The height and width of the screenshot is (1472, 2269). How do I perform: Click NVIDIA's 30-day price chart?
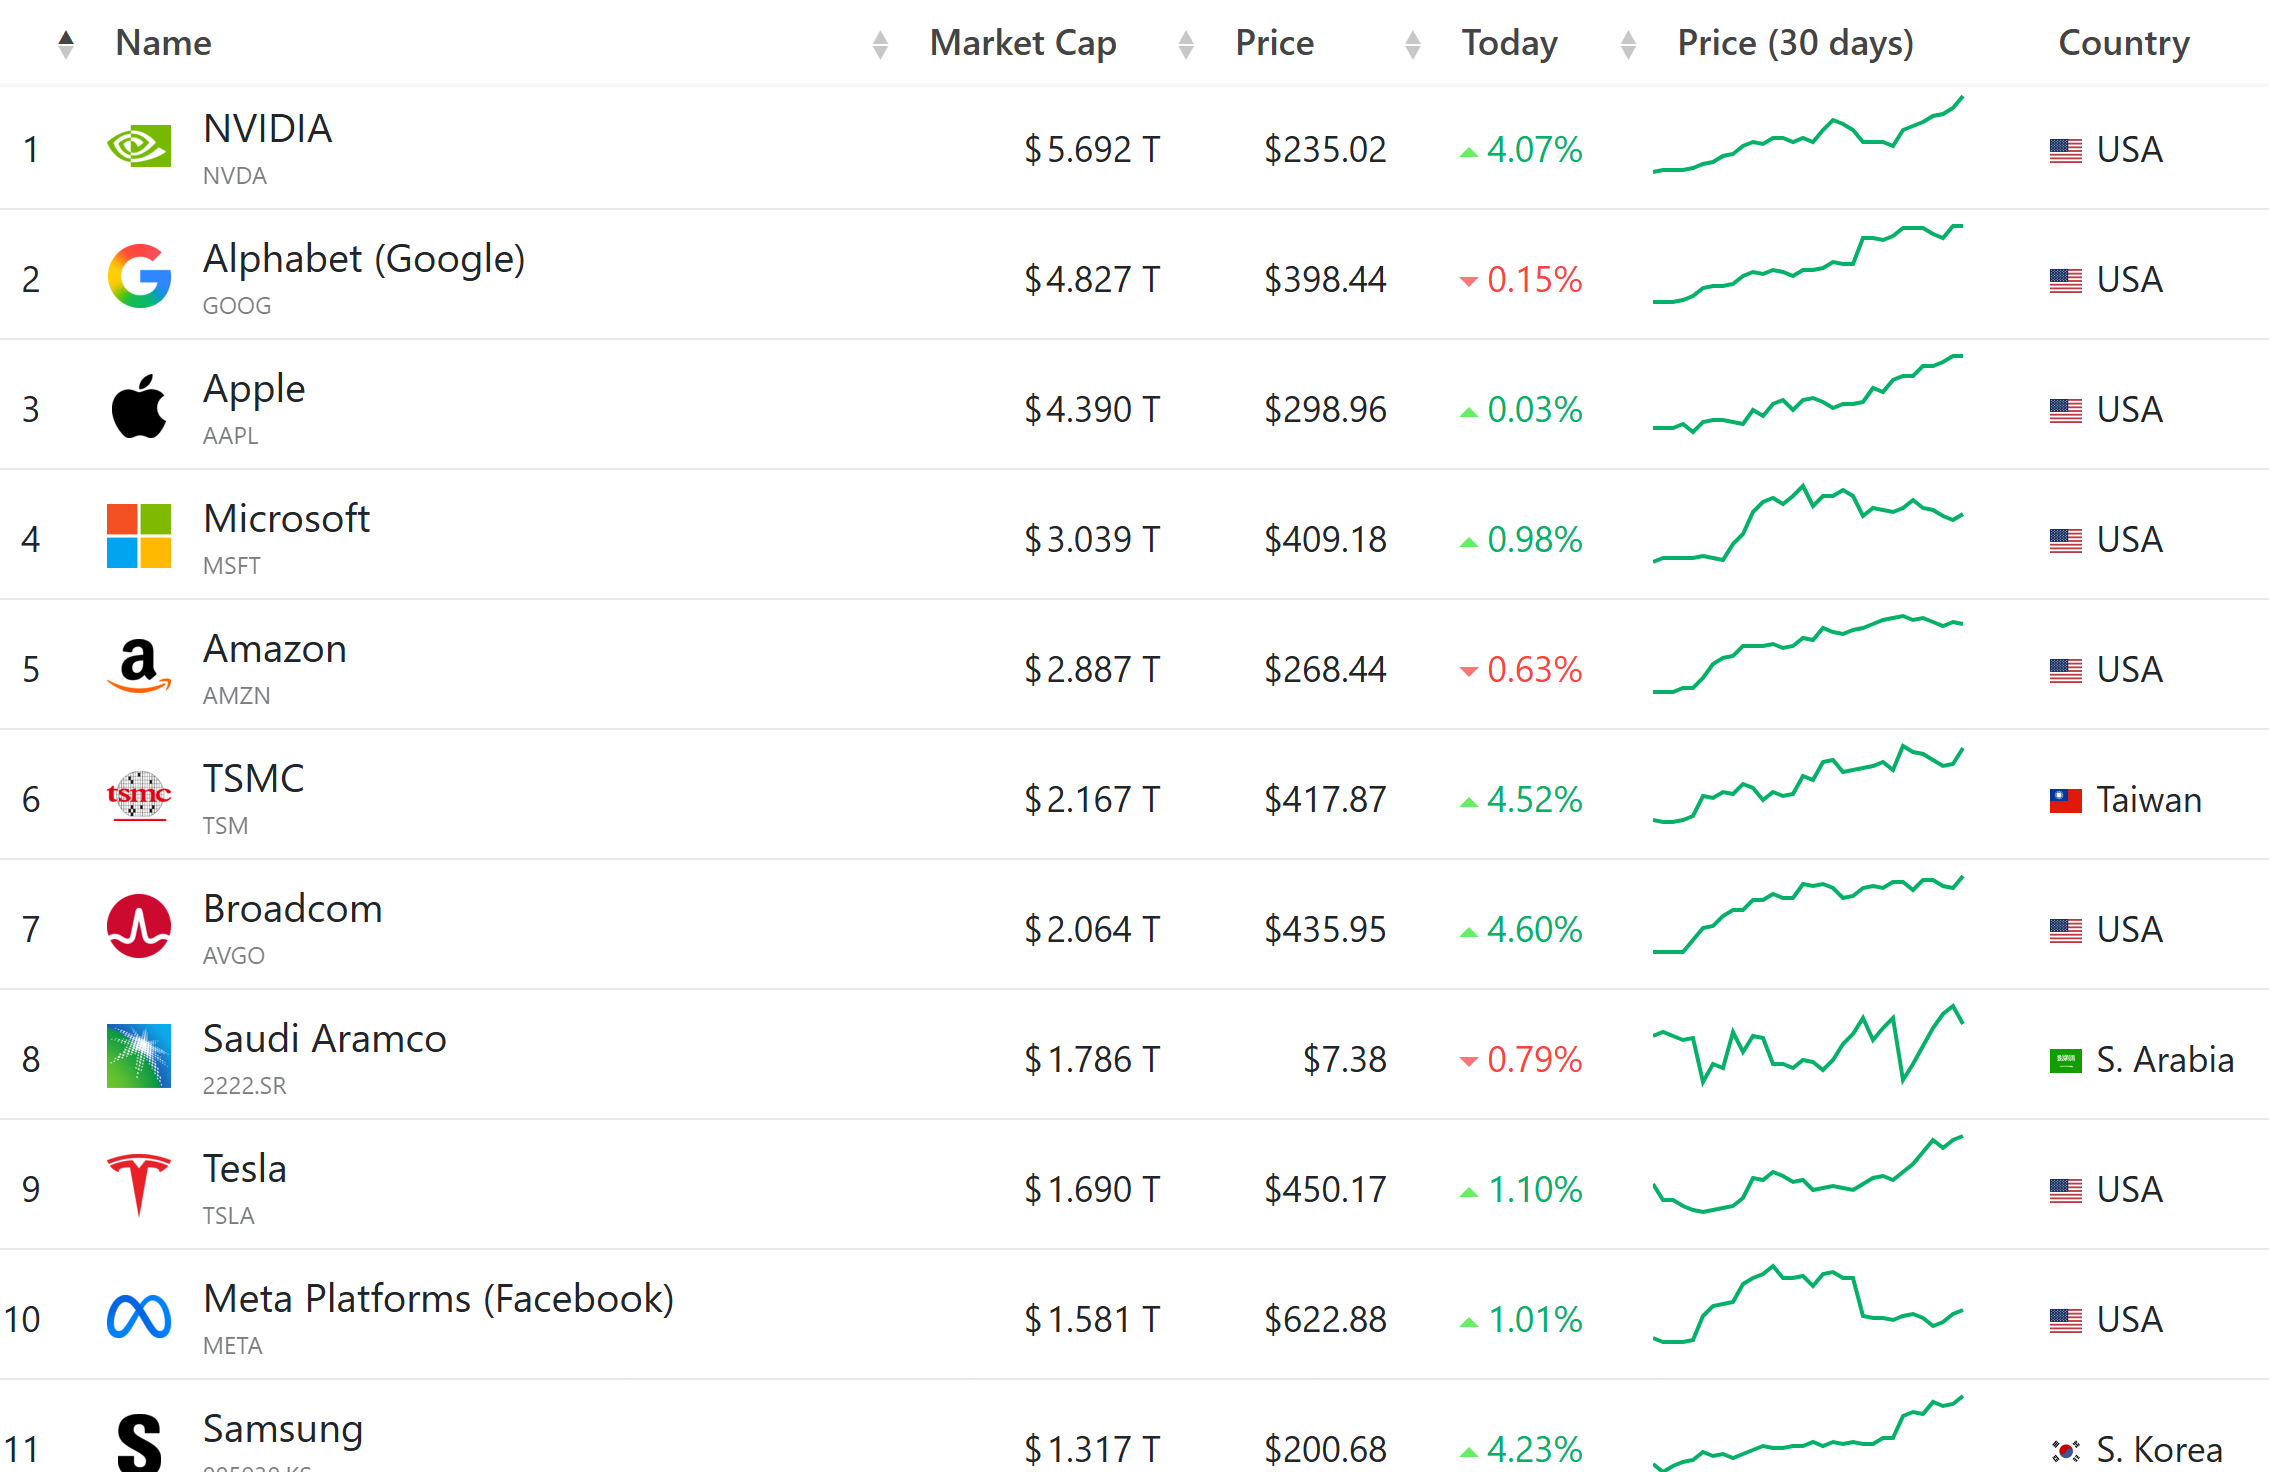click(x=1808, y=134)
